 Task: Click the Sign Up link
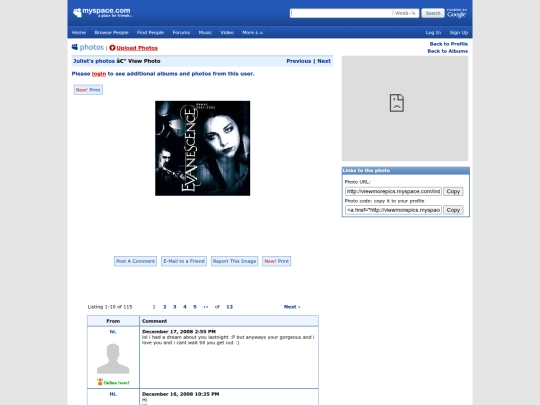(x=459, y=32)
